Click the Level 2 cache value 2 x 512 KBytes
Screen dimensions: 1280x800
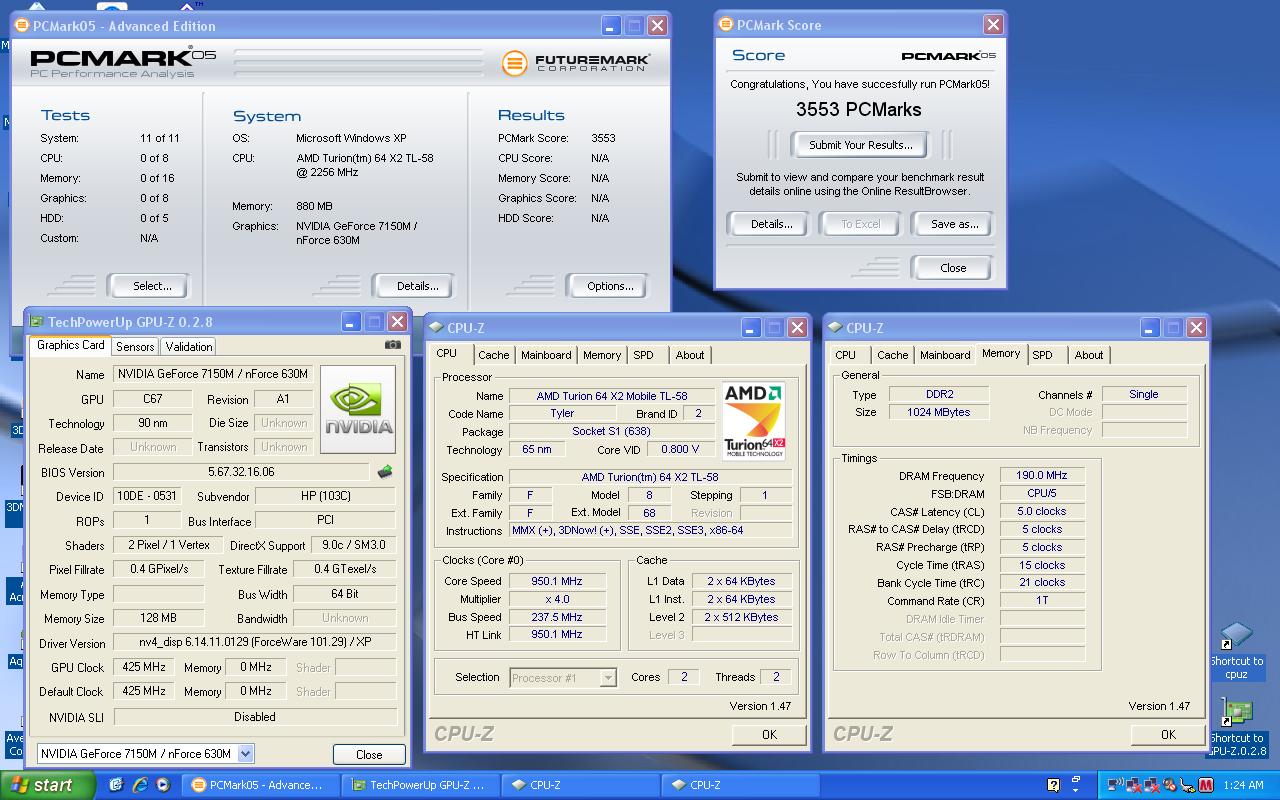pyautogui.click(x=741, y=617)
